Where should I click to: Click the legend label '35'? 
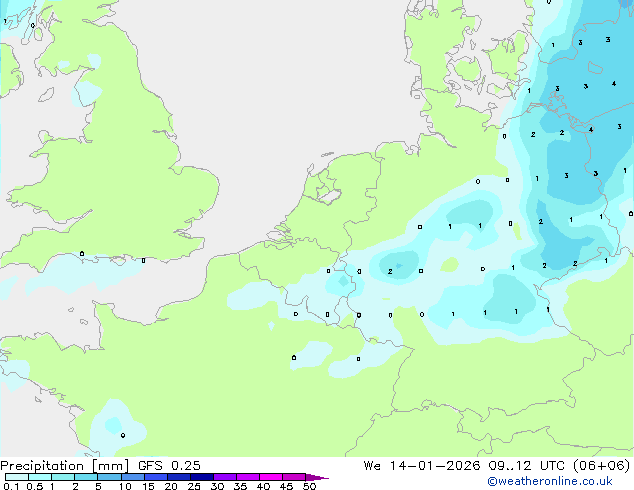(240, 486)
